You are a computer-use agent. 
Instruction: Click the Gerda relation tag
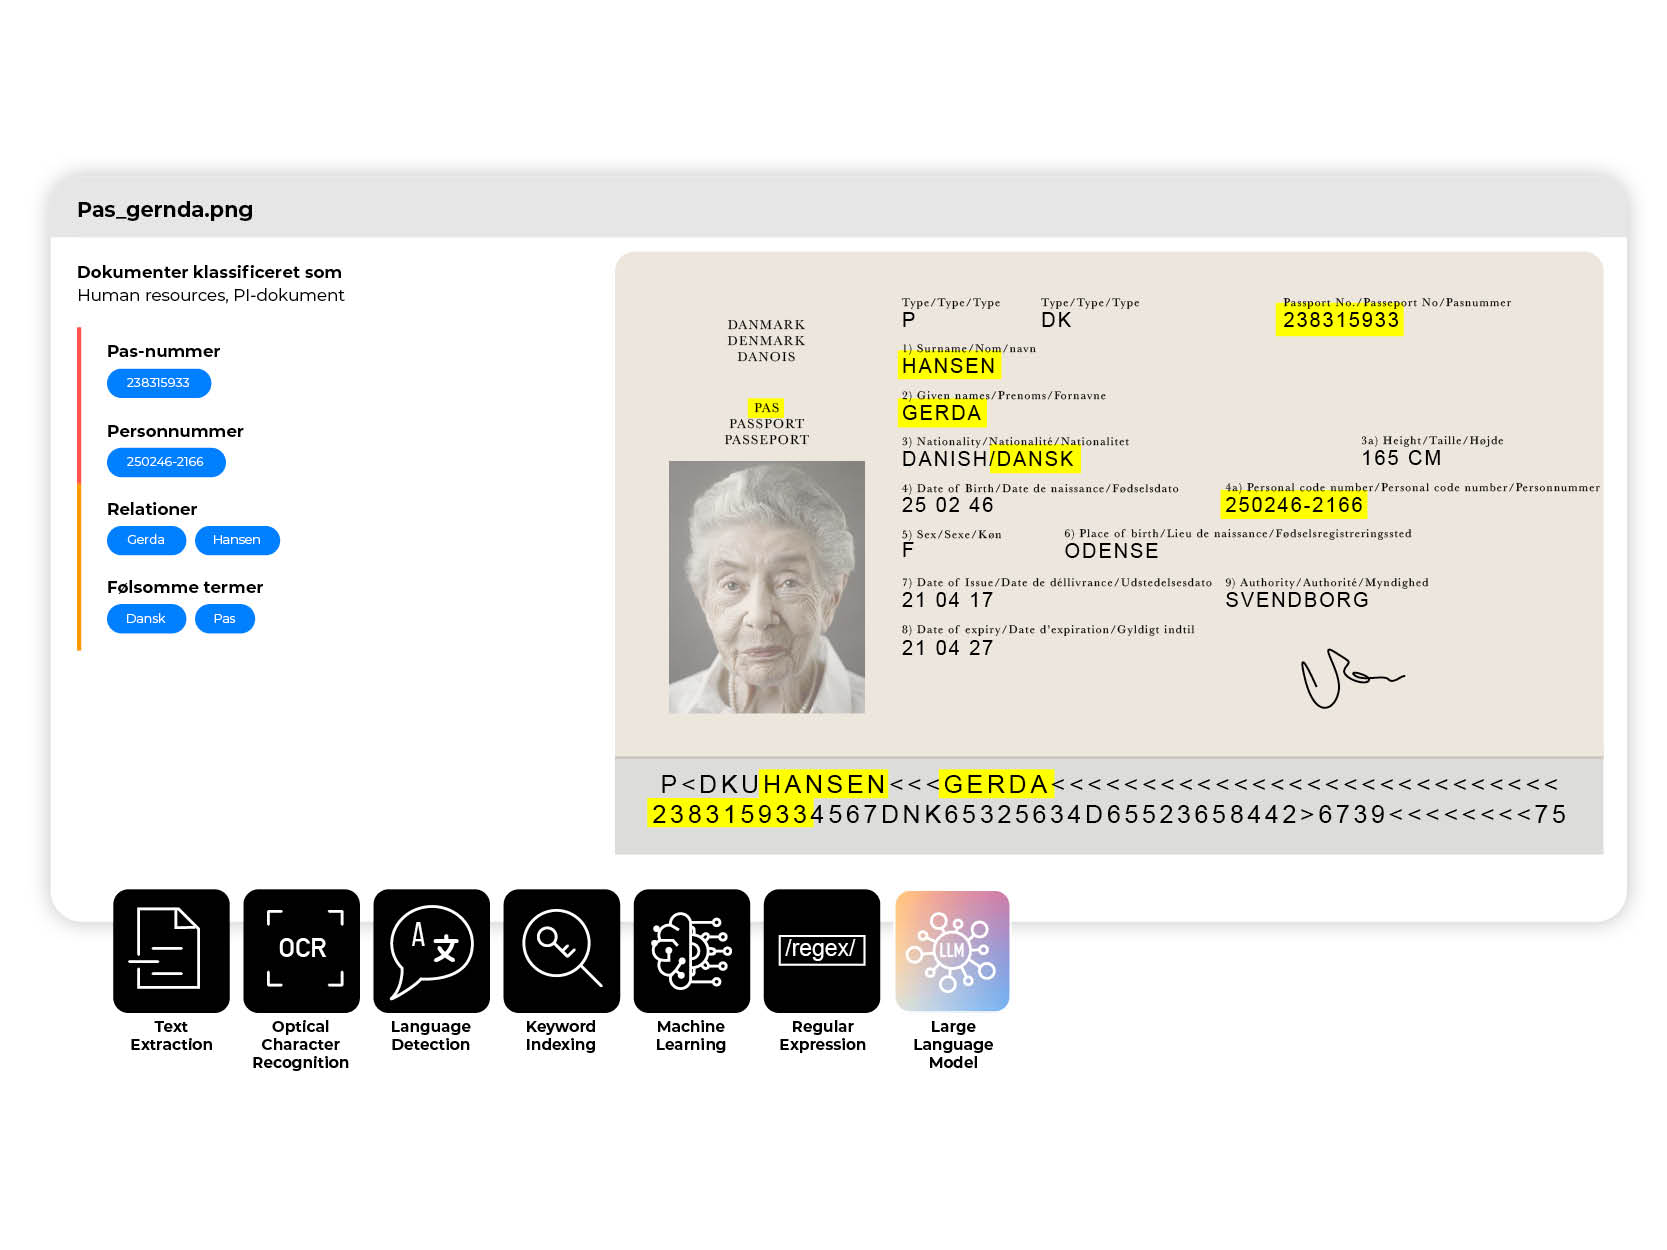pos(146,540)
